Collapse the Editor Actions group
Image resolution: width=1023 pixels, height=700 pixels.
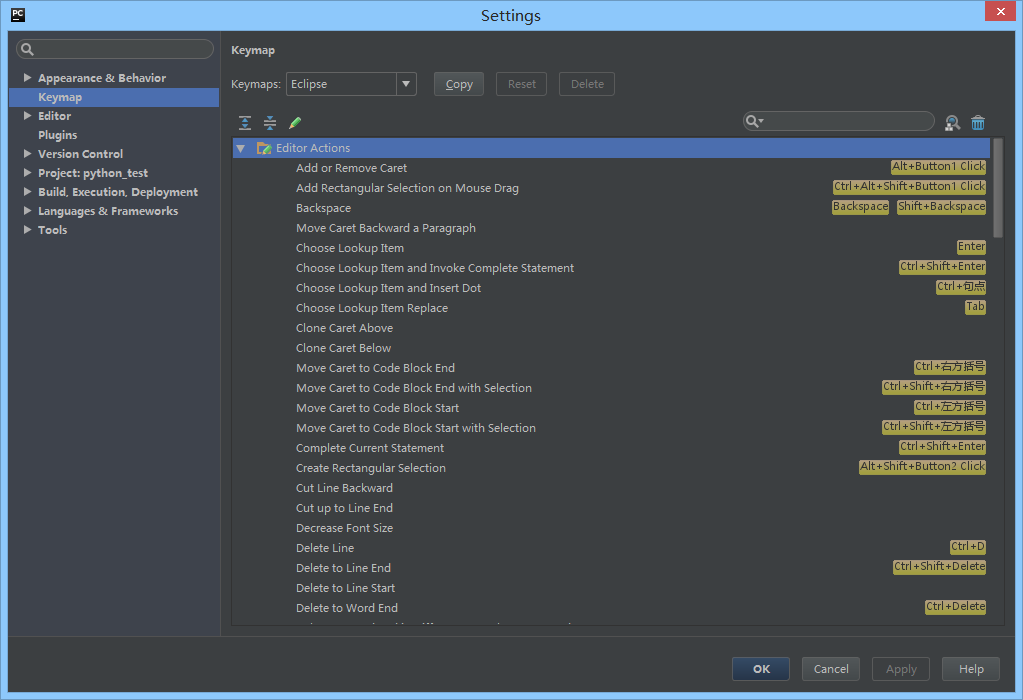(x=241, y=148)
